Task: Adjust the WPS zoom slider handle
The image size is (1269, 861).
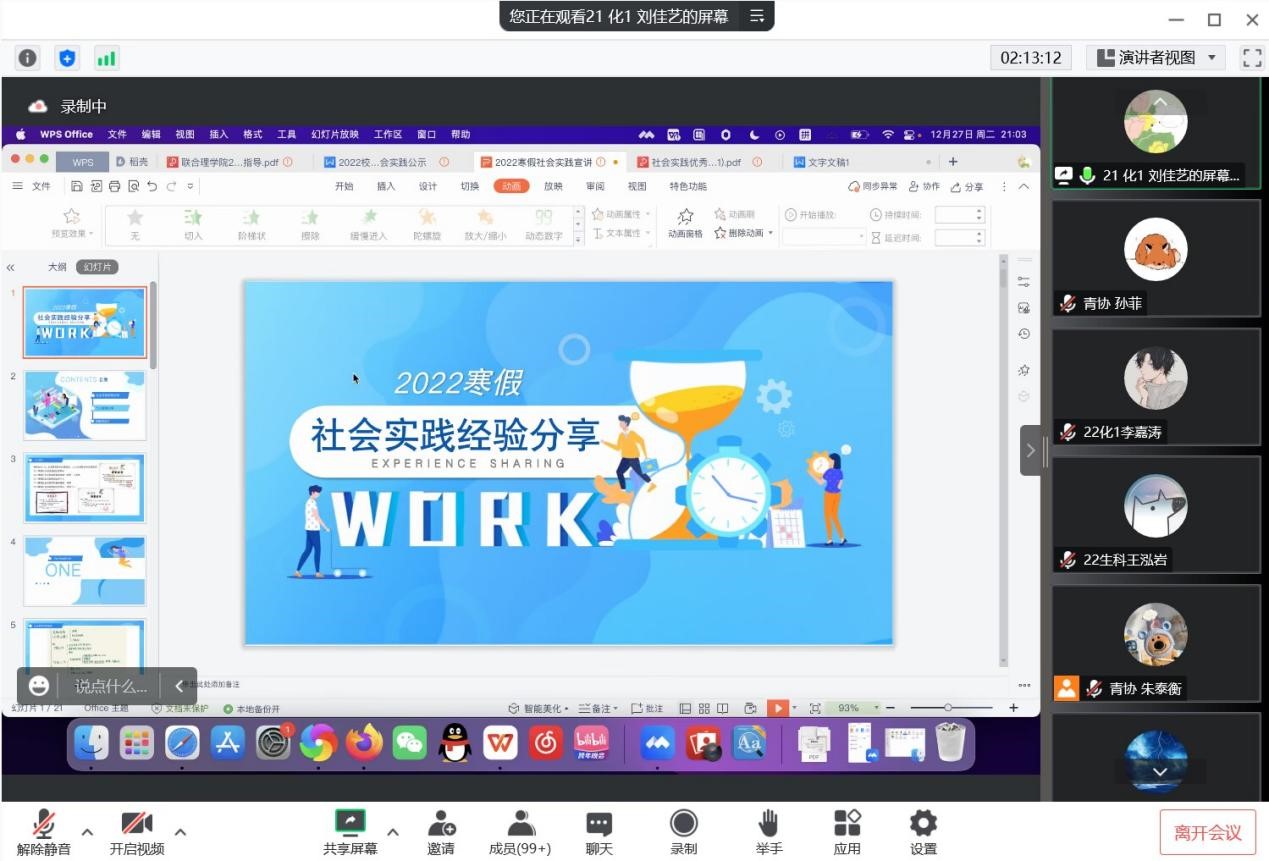Action: tap(948, 708)
